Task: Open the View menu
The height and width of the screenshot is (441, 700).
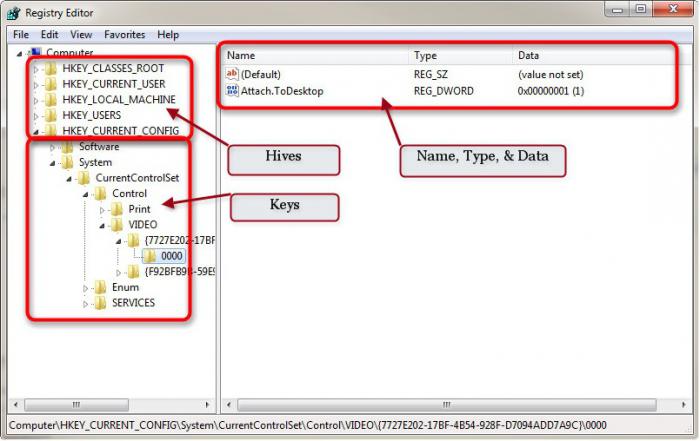Action: coord(81,34)
